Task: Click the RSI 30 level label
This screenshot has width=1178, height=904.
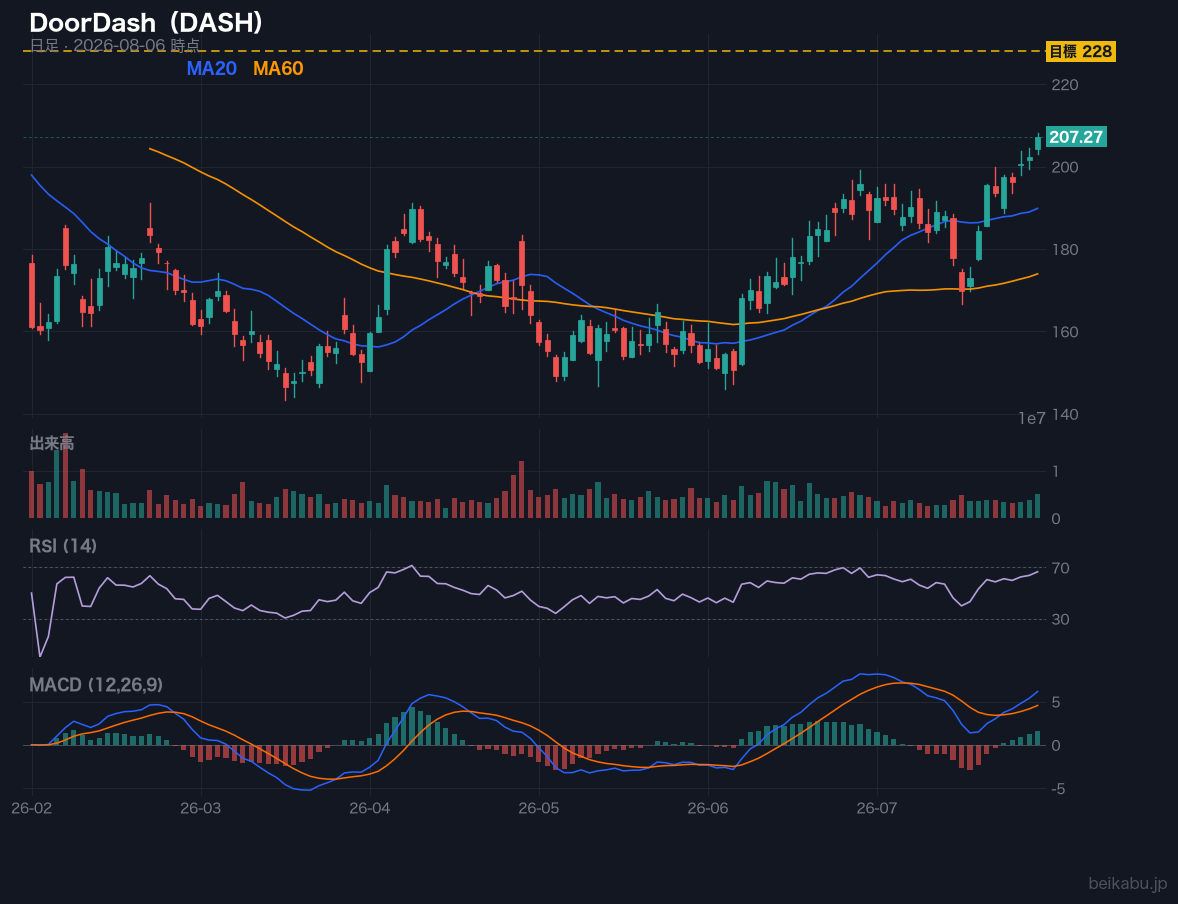Action: (1060, 619)
